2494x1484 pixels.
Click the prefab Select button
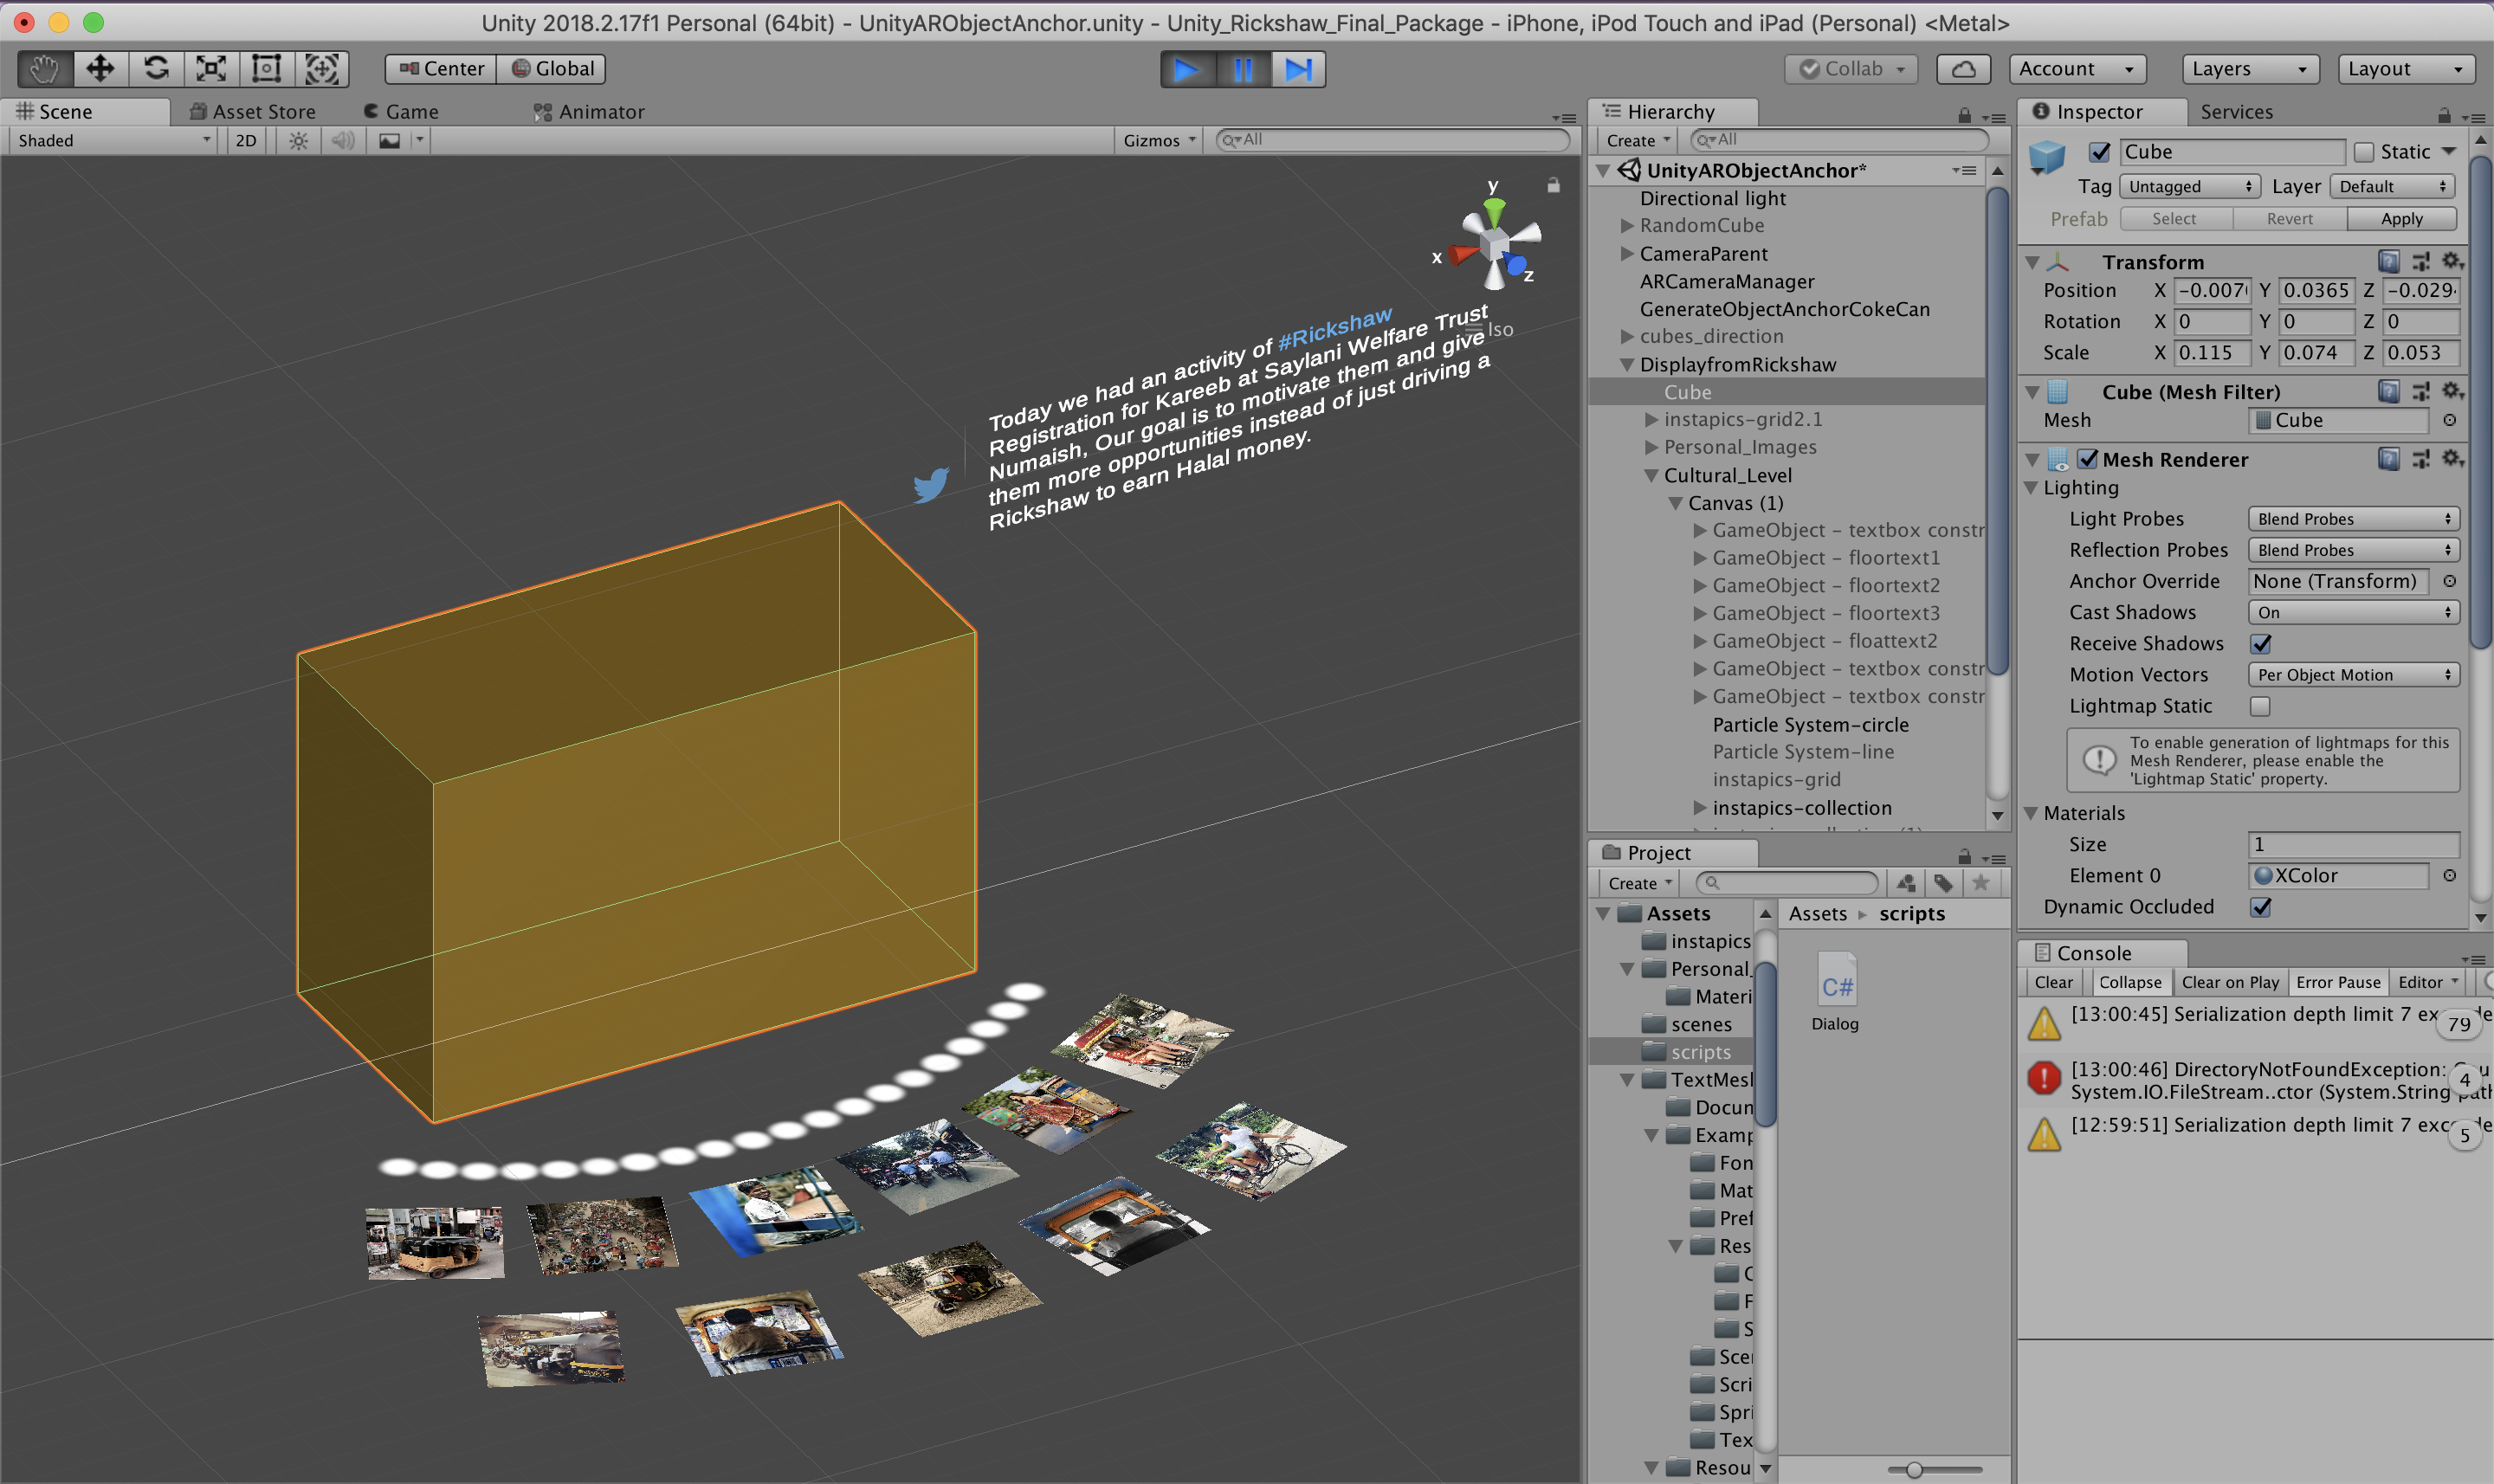coord(2175,219)
